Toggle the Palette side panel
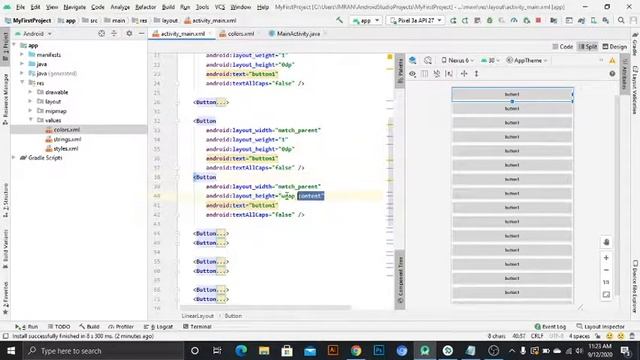Viewport: 640px width, 360px height. [400, 70]
